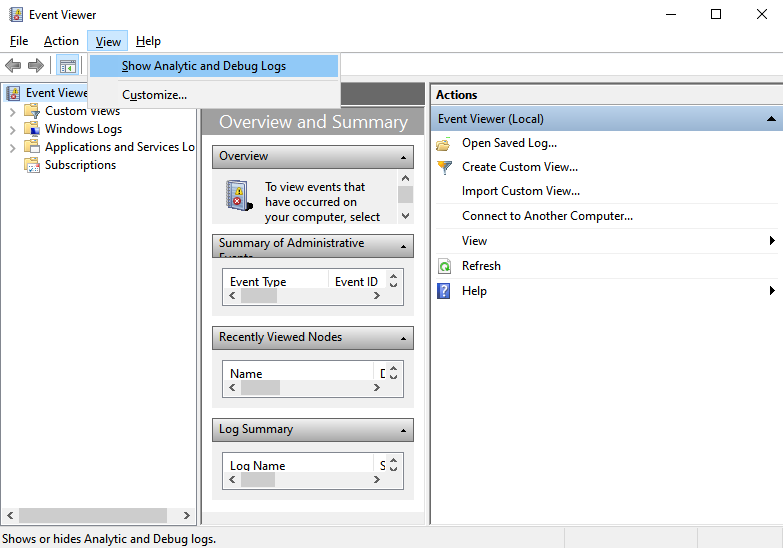Collapse the Overview section header
Viewport: 783px width, 548px height.
(403, 158)
